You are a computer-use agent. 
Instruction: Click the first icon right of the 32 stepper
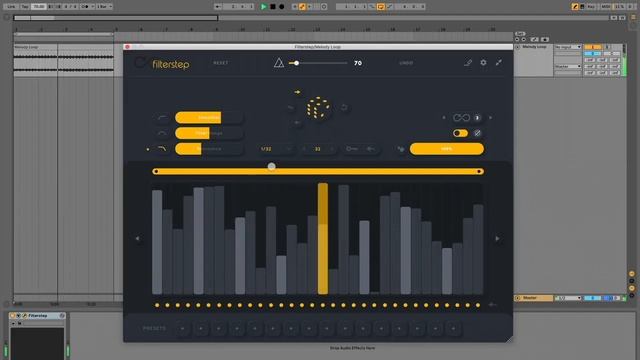pyautogui.click(x=352, y=149)
